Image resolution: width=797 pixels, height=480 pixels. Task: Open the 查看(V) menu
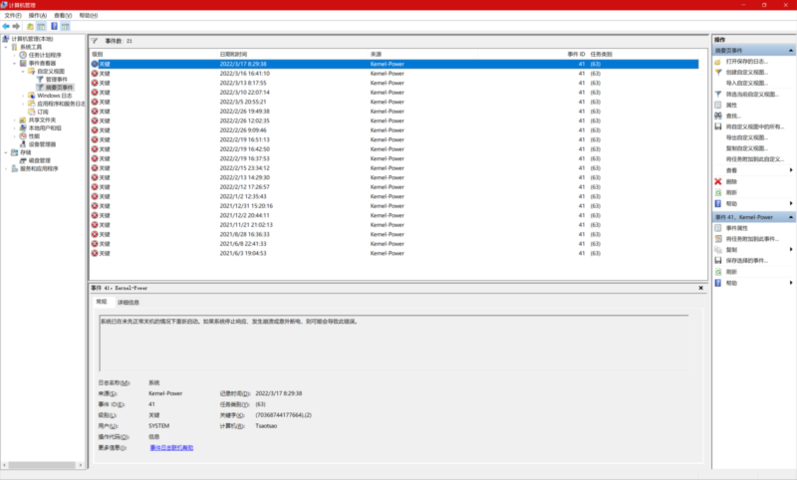point(62,16)
